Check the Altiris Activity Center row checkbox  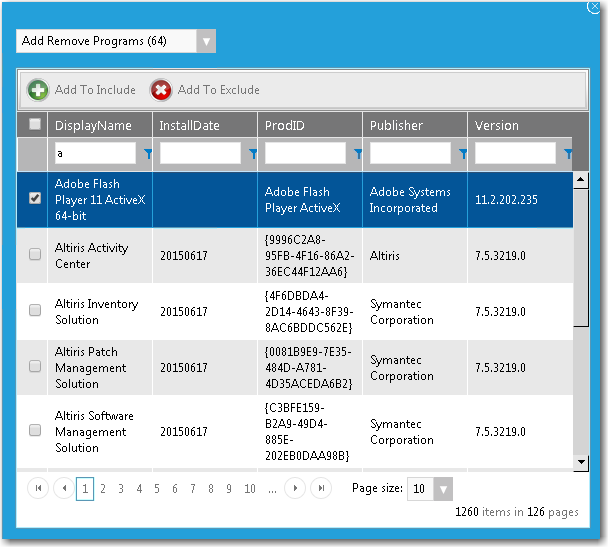[35, 255]
